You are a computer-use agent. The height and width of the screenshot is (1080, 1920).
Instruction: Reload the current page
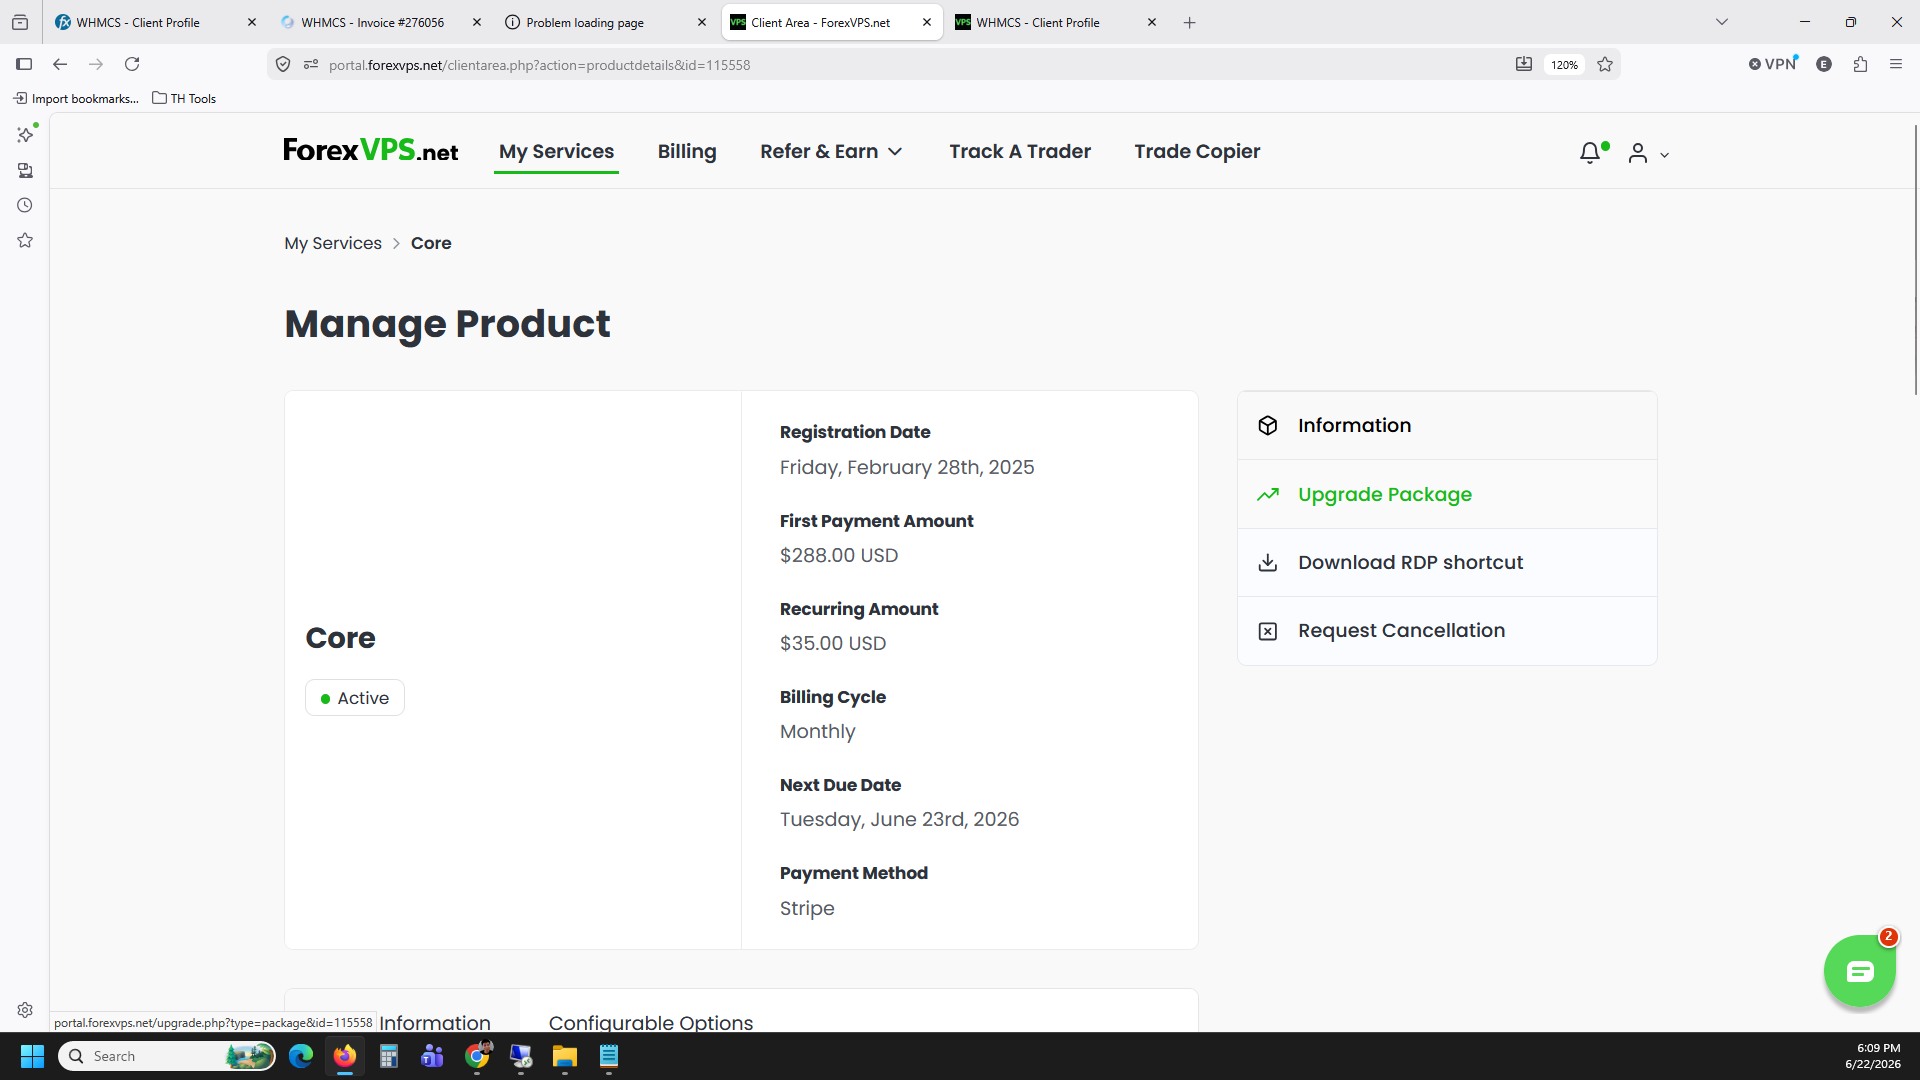(132, 64)
